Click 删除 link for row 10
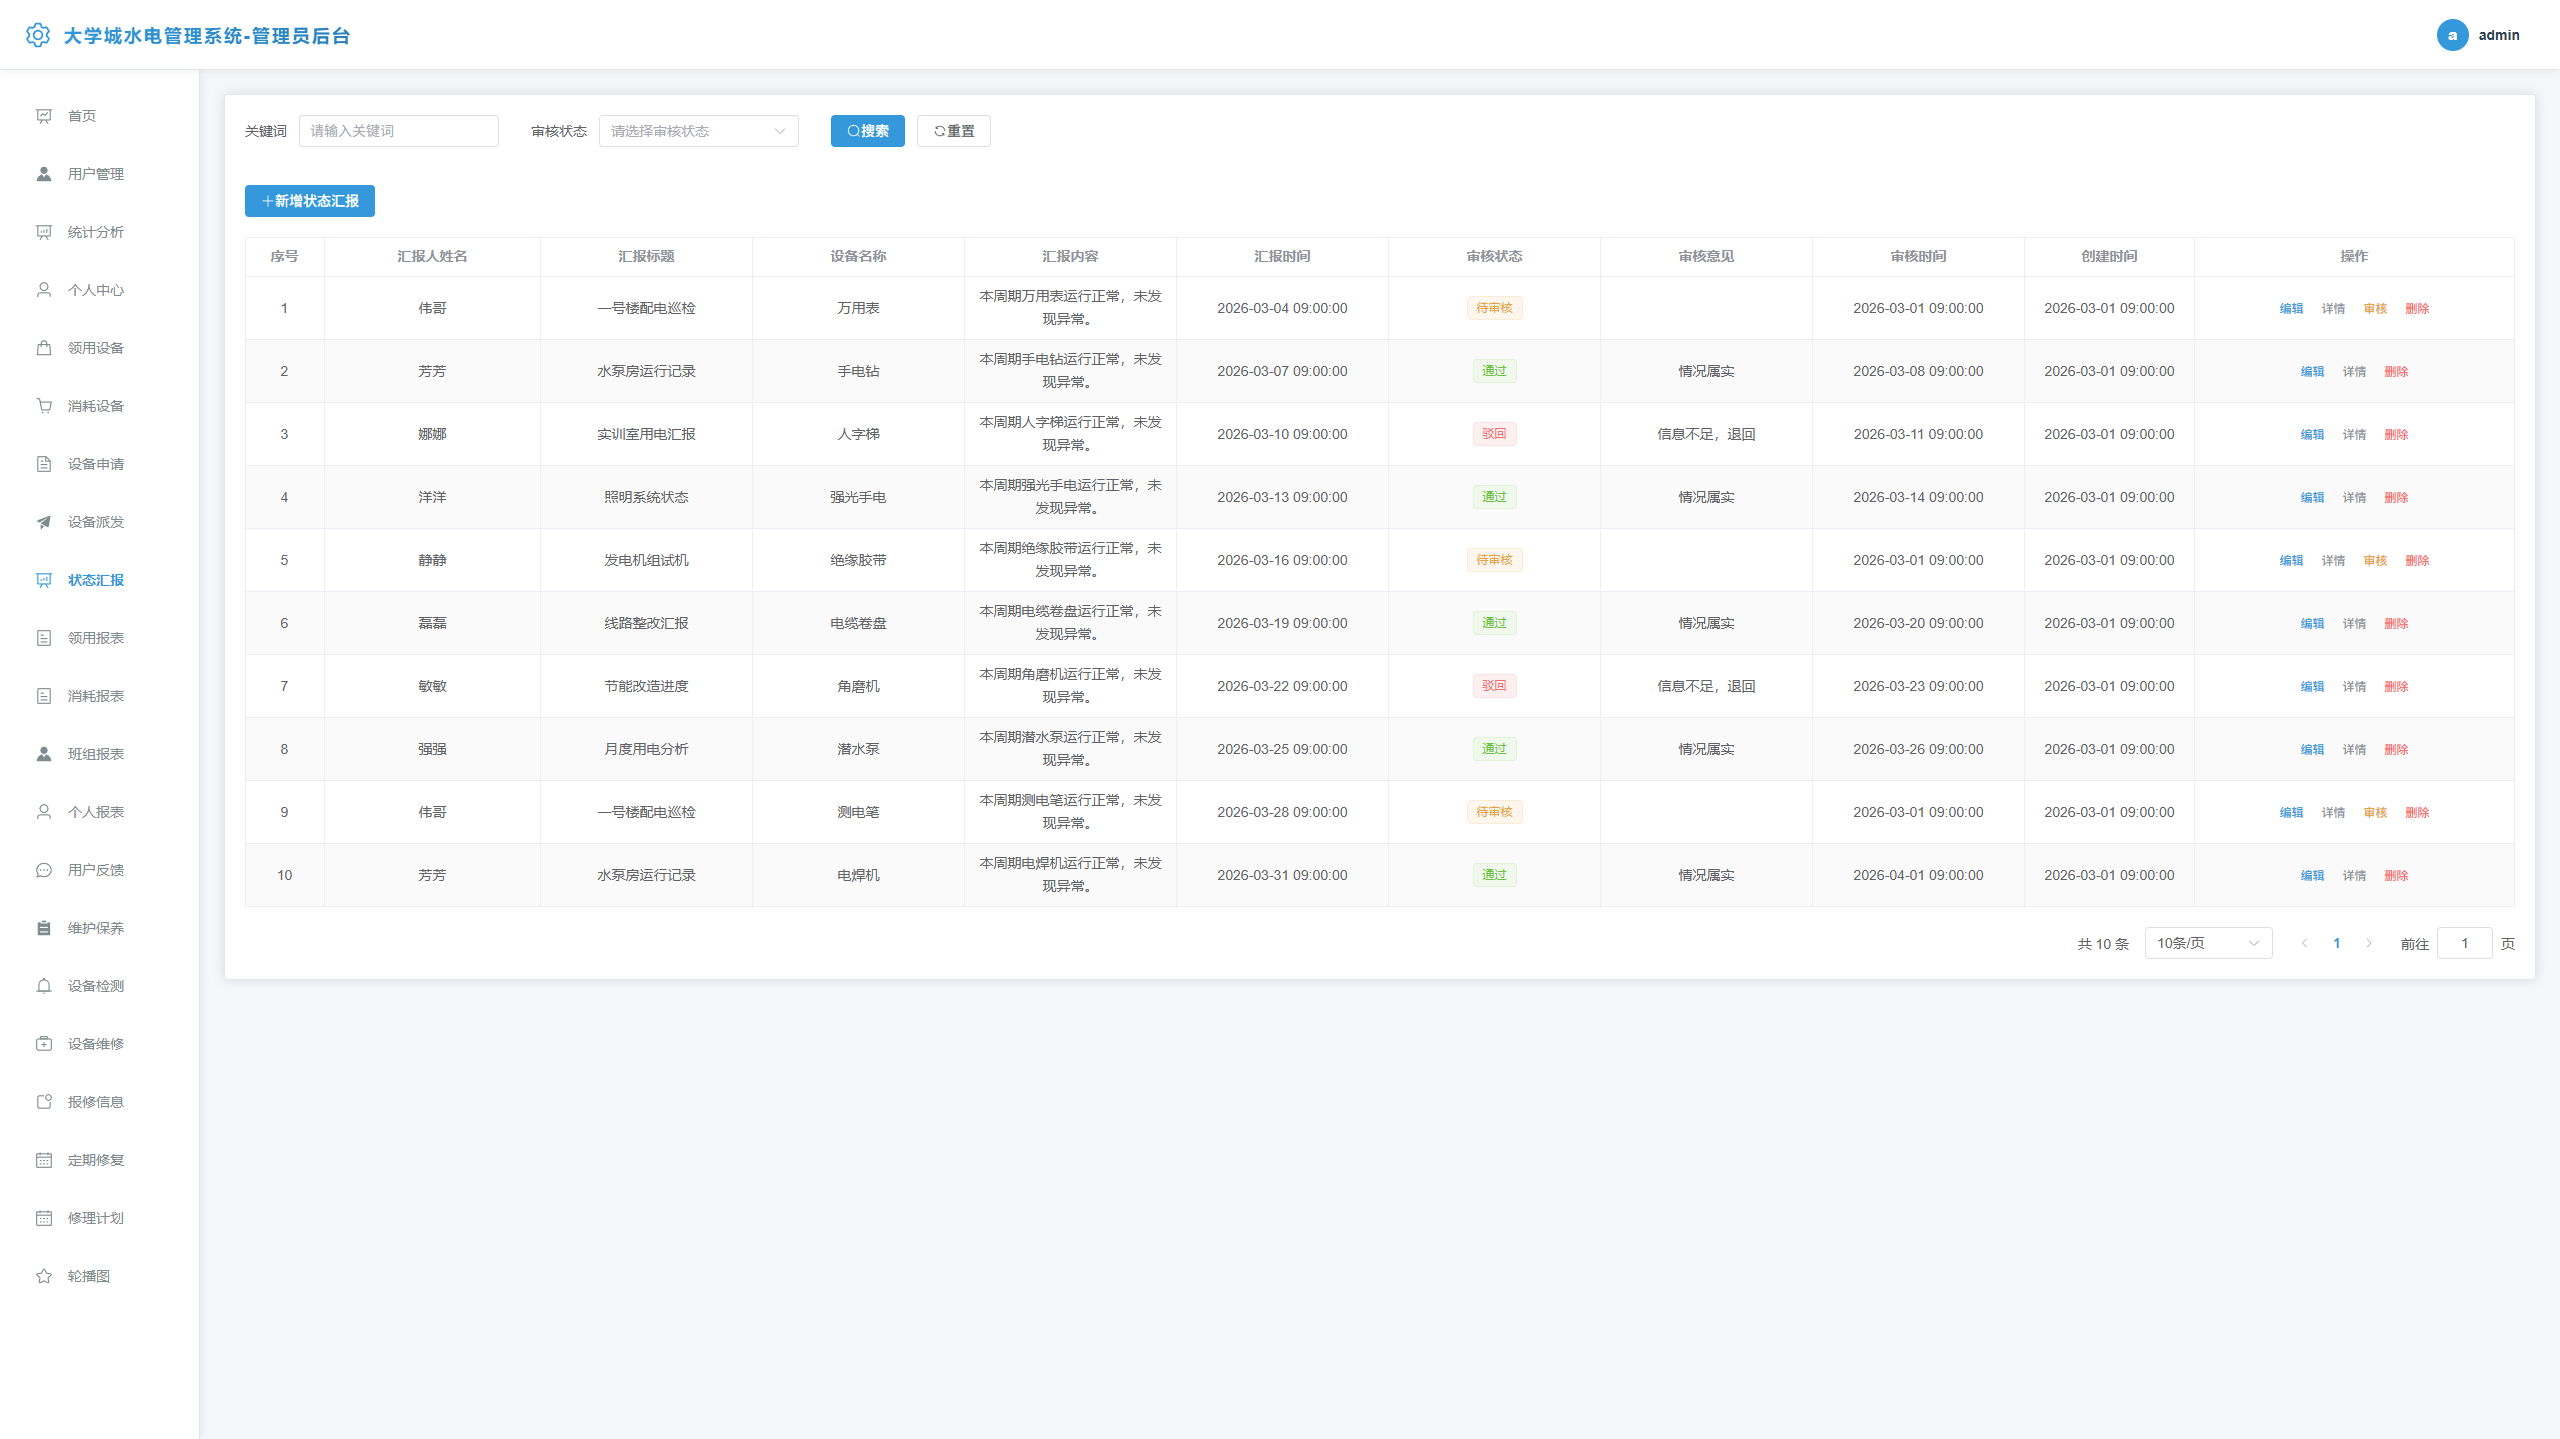This screenshot has height=1439, width=2560. (2396, 876)
